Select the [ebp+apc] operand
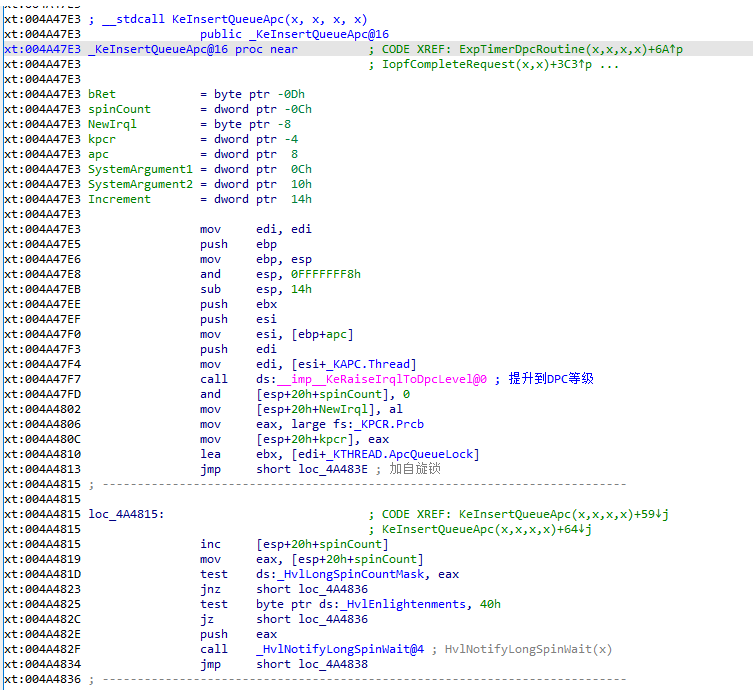The width and height of the screenshot is (753, 698). click(322, 334)
